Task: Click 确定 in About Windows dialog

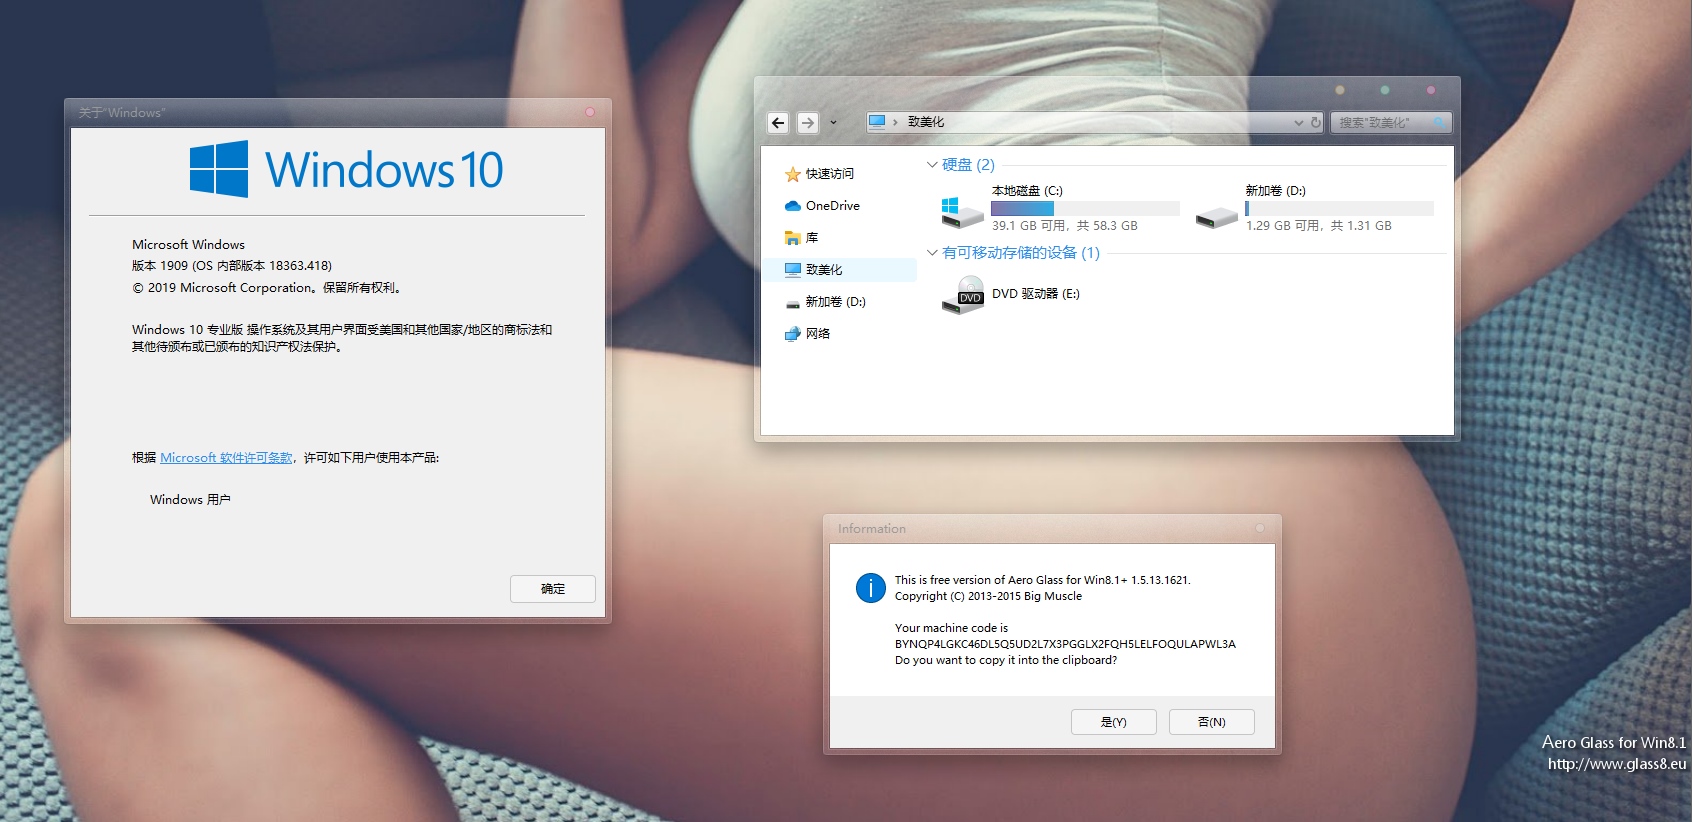Action: (552, 589)
